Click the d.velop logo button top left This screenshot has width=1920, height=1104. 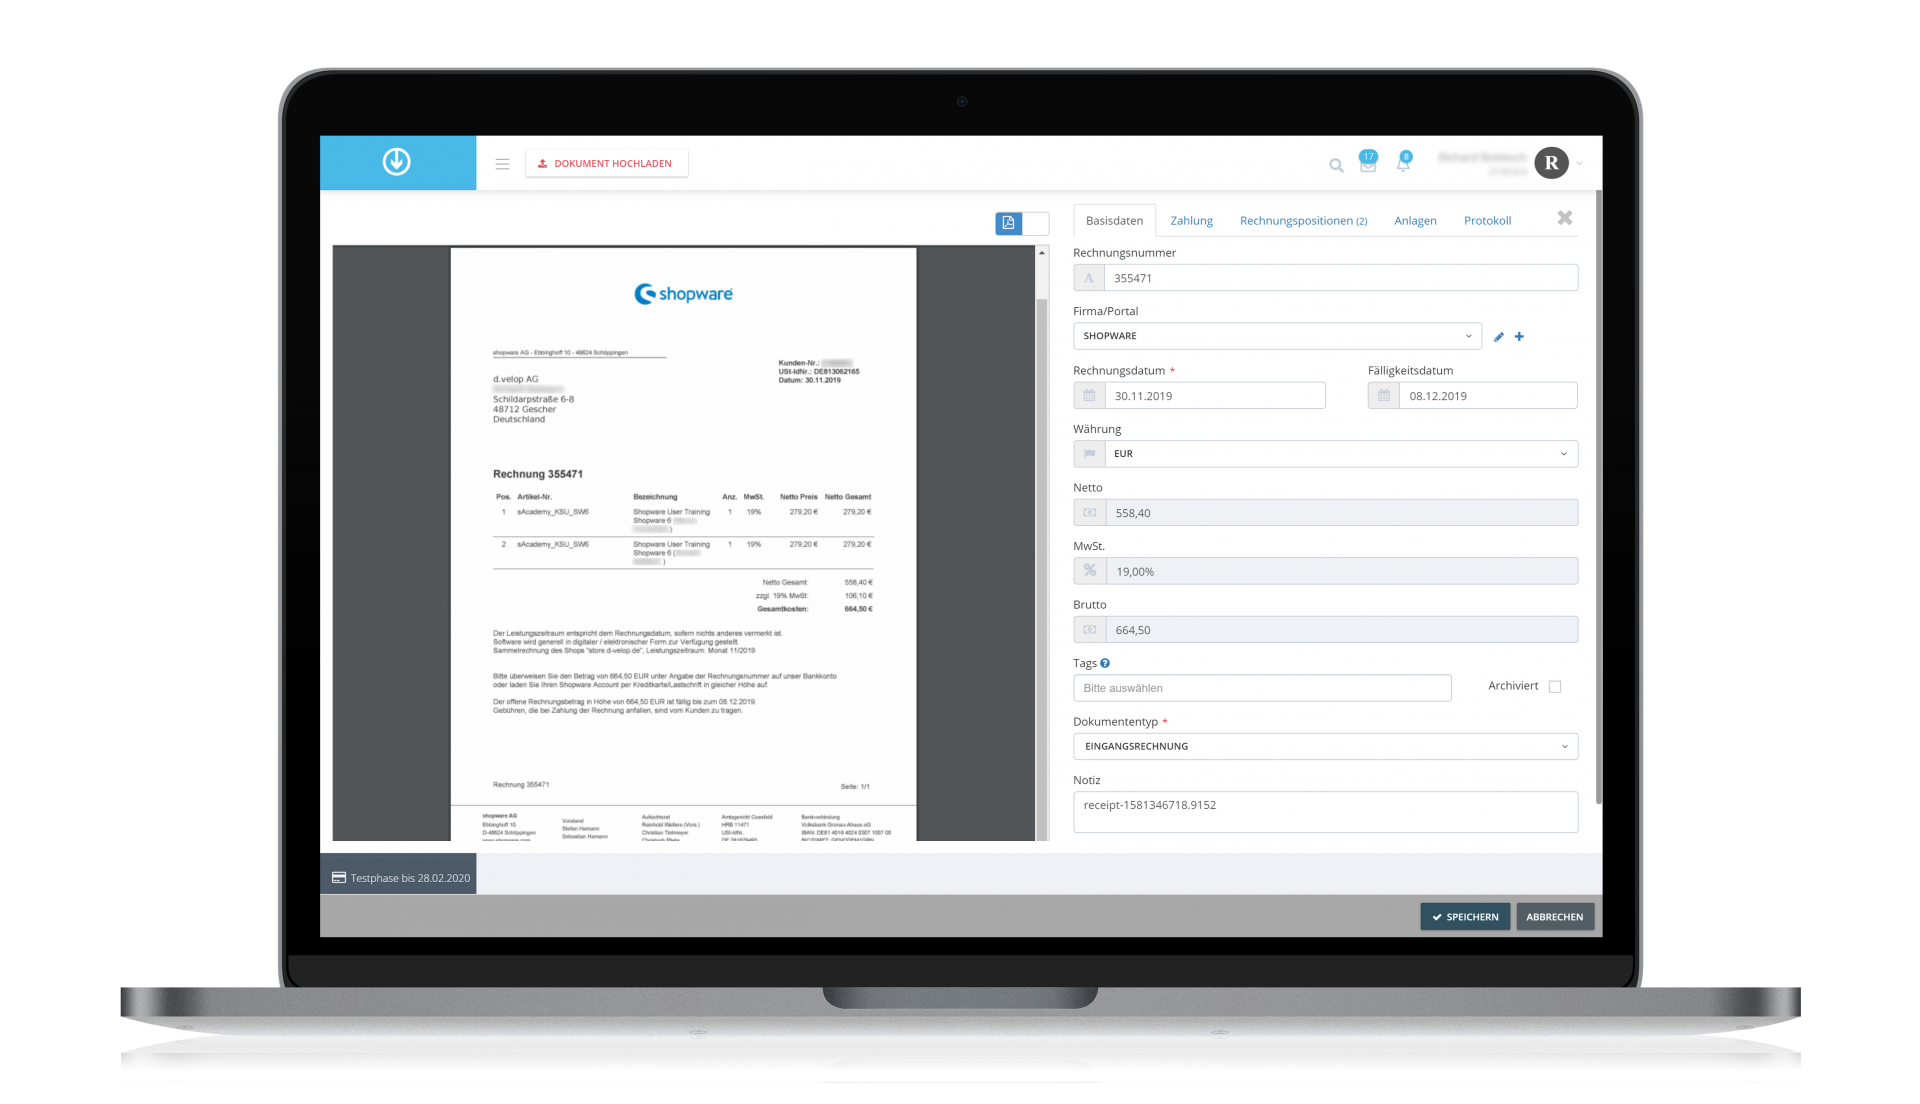click(397, 162)
